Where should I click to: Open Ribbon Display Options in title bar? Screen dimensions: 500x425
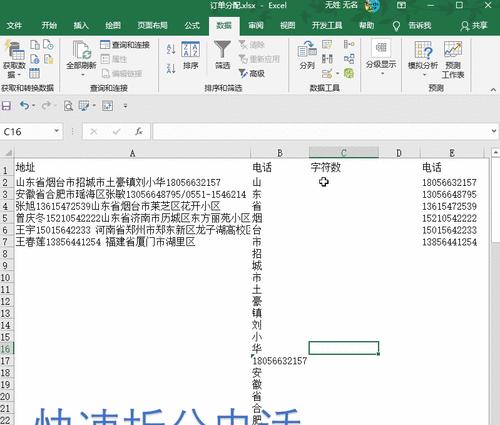click(402, 5)
